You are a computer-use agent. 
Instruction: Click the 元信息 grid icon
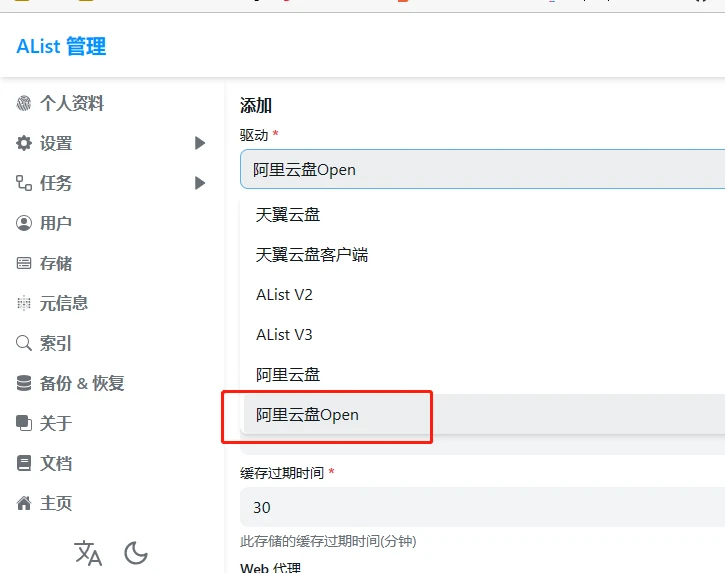point(24,303)
